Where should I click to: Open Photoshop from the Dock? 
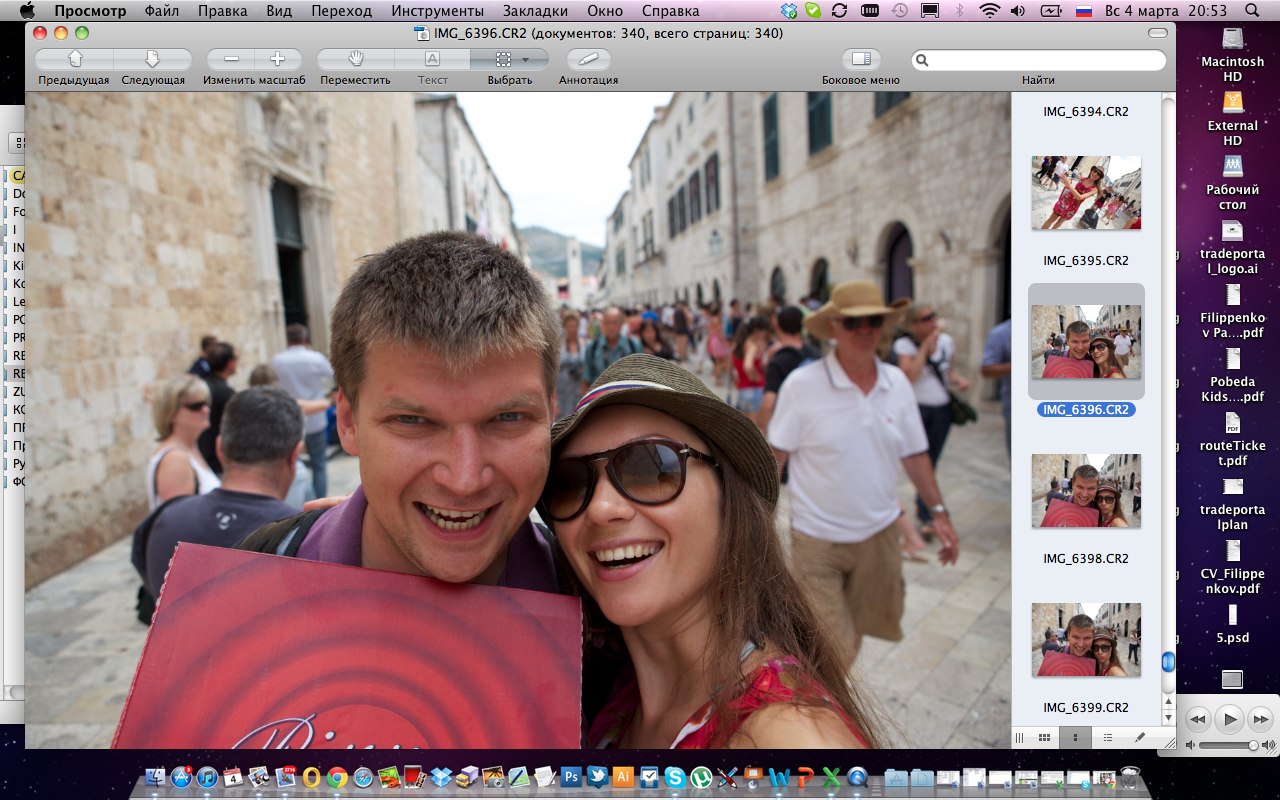point(572,777)
